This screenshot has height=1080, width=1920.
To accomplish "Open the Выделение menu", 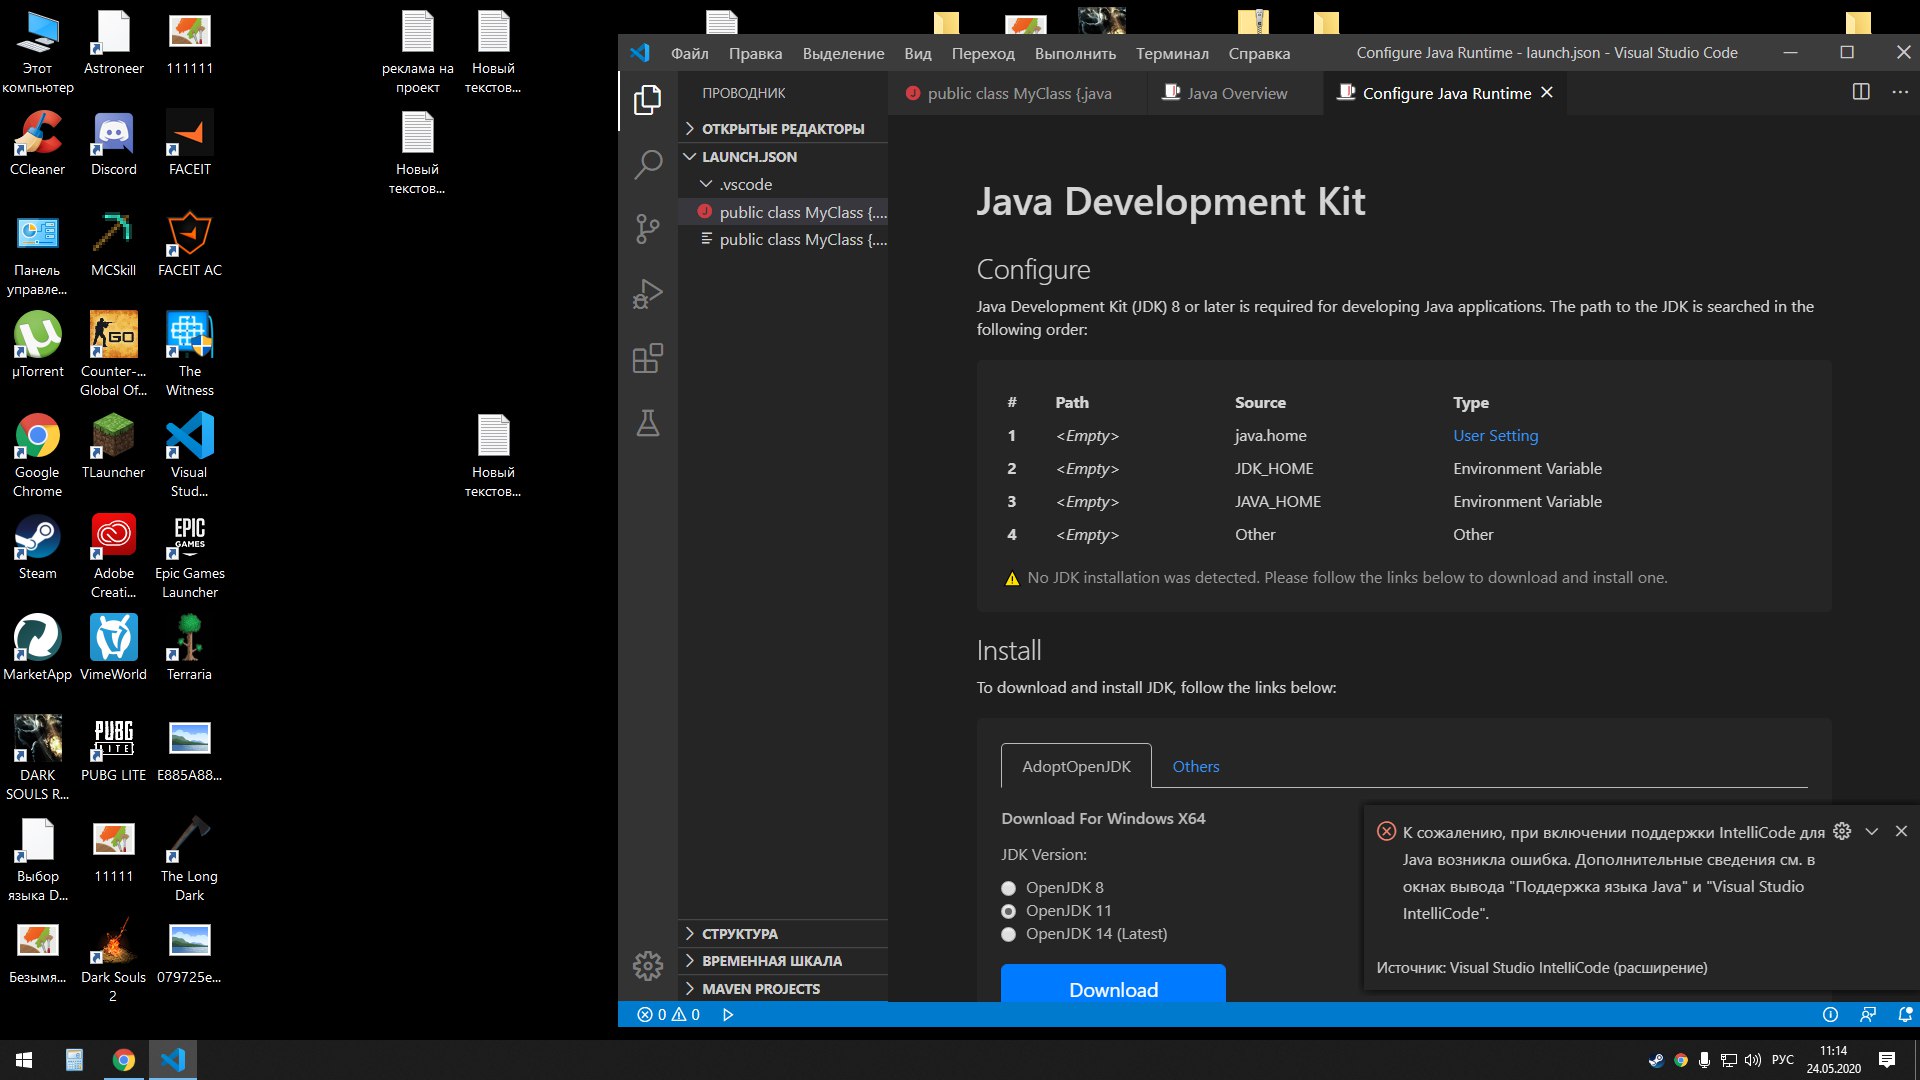I will 843,53.
